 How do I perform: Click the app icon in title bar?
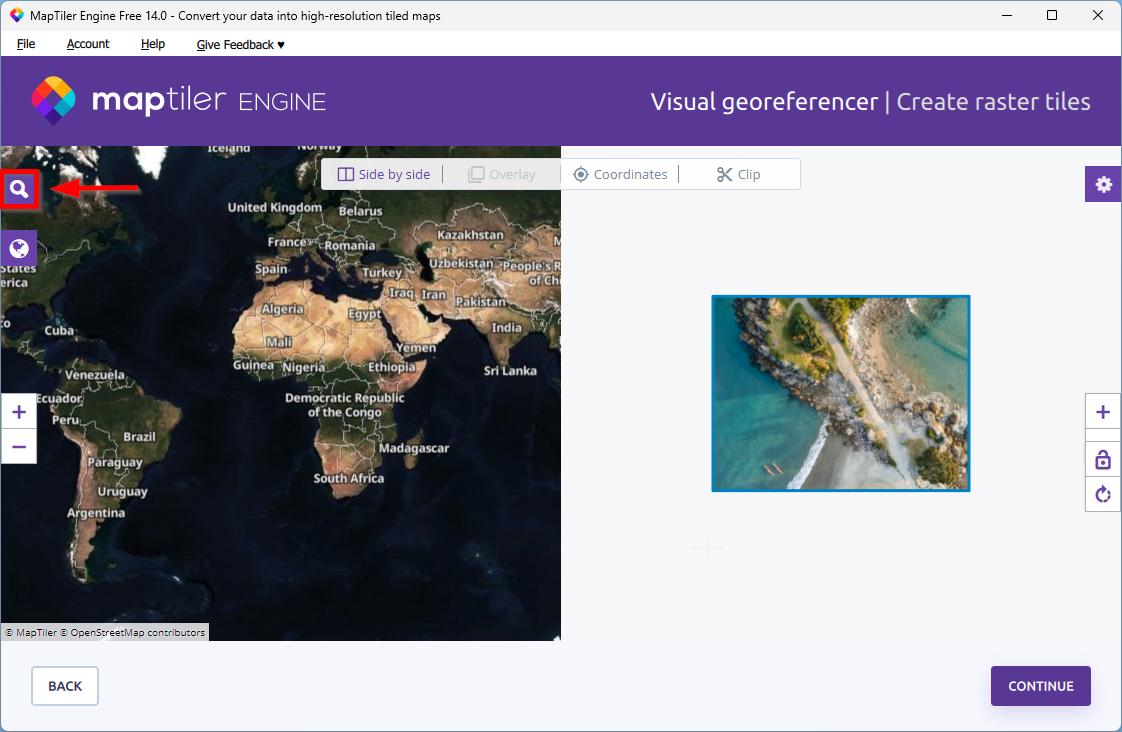16,15
